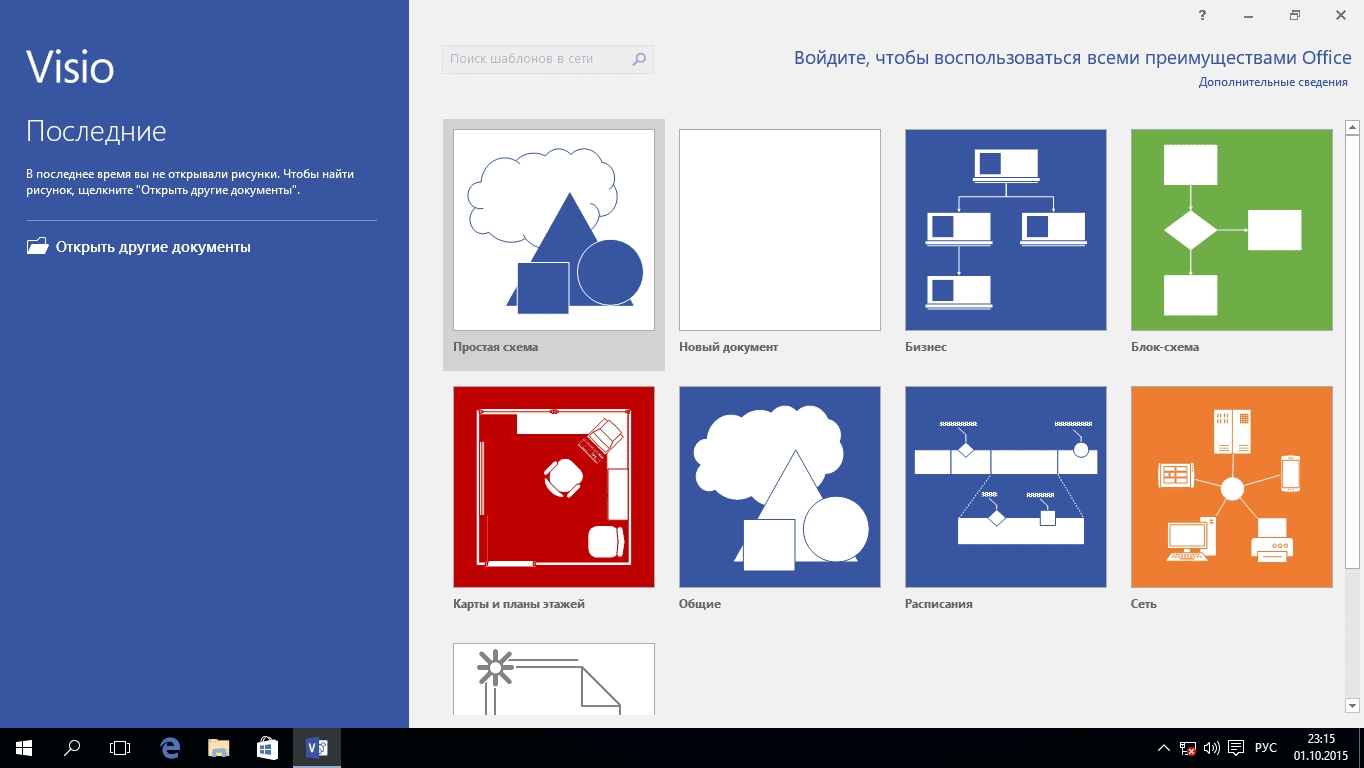Viewport: 1364px width, 768px height.
Task: Click the scrollbar up arrow in template list
Action: pyautogui.click(x=1352, y=127)
